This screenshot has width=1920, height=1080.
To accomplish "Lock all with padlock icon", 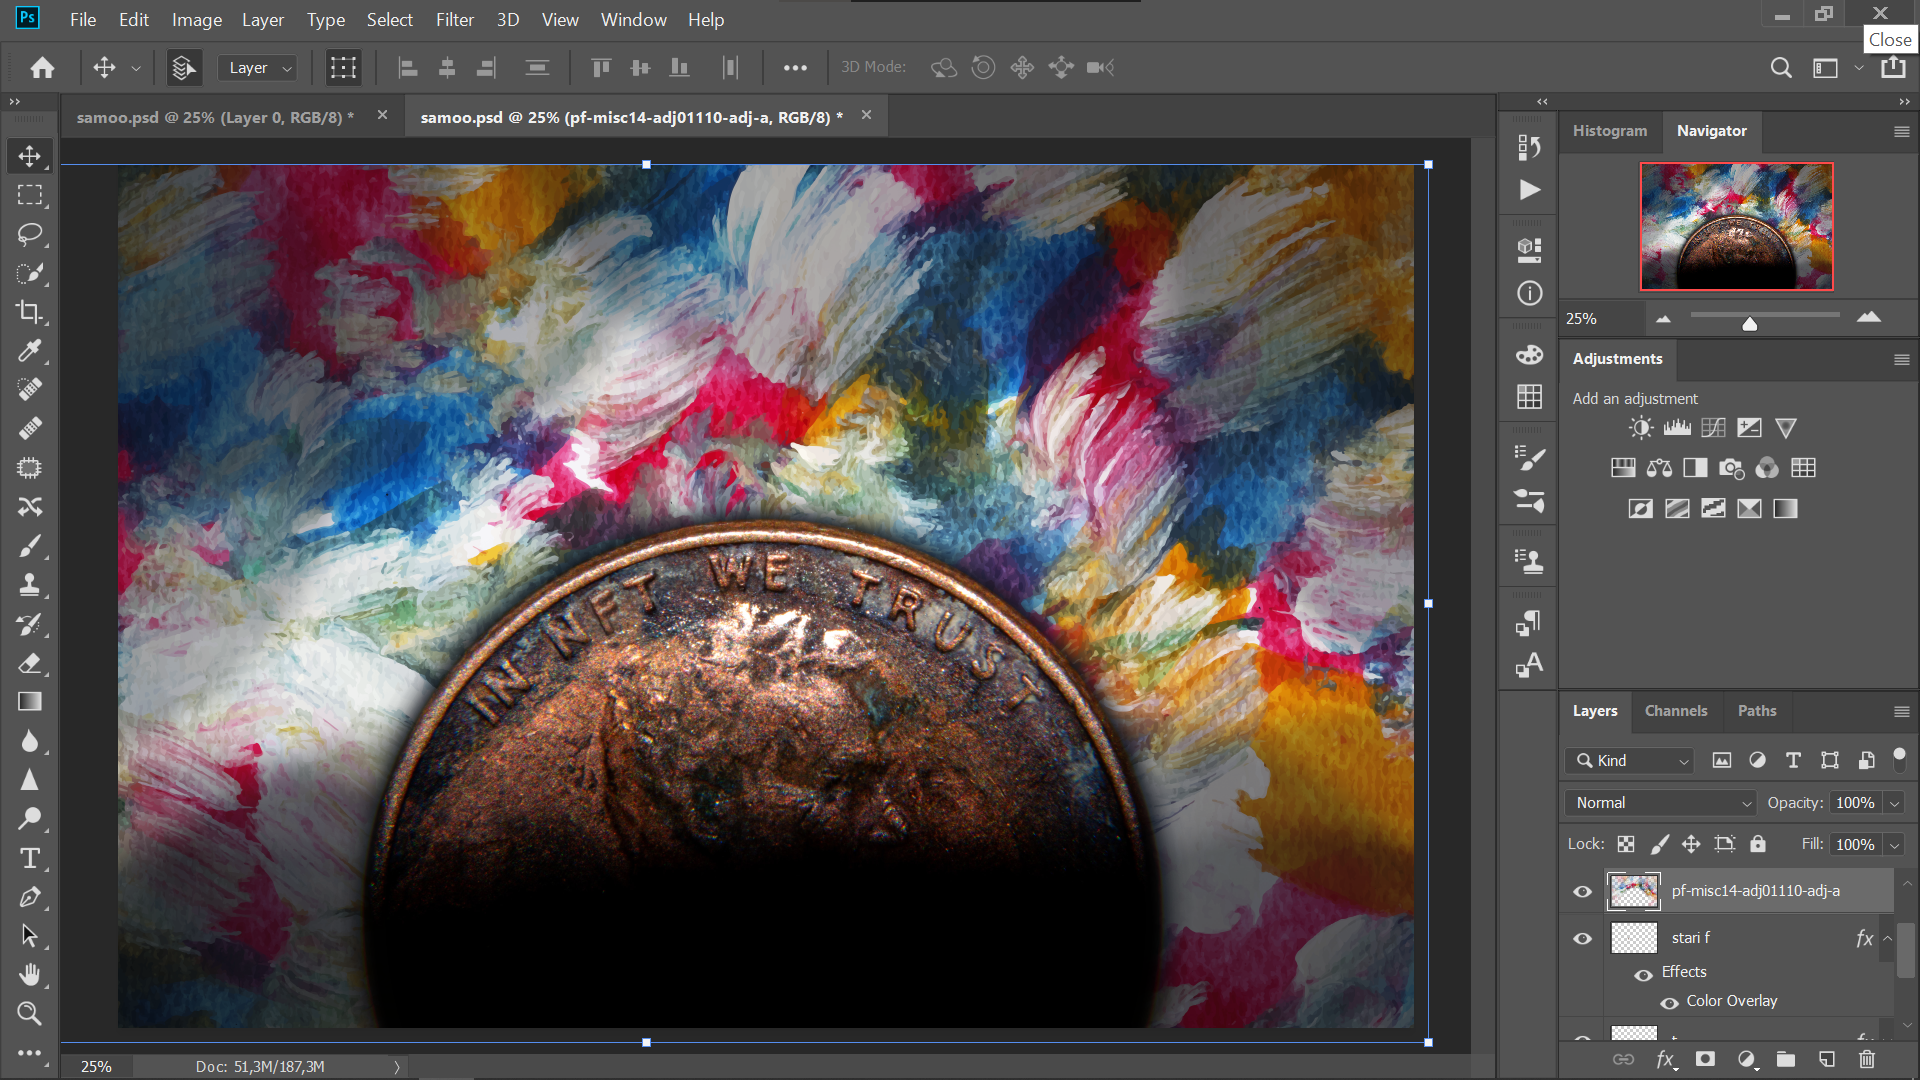I will 1757,844.
